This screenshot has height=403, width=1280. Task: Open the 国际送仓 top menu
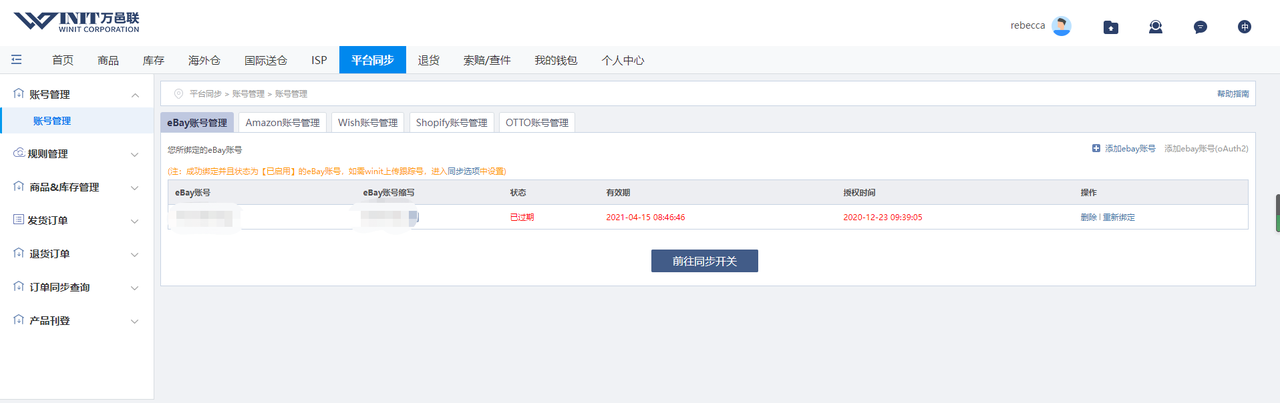click(266, 60)
